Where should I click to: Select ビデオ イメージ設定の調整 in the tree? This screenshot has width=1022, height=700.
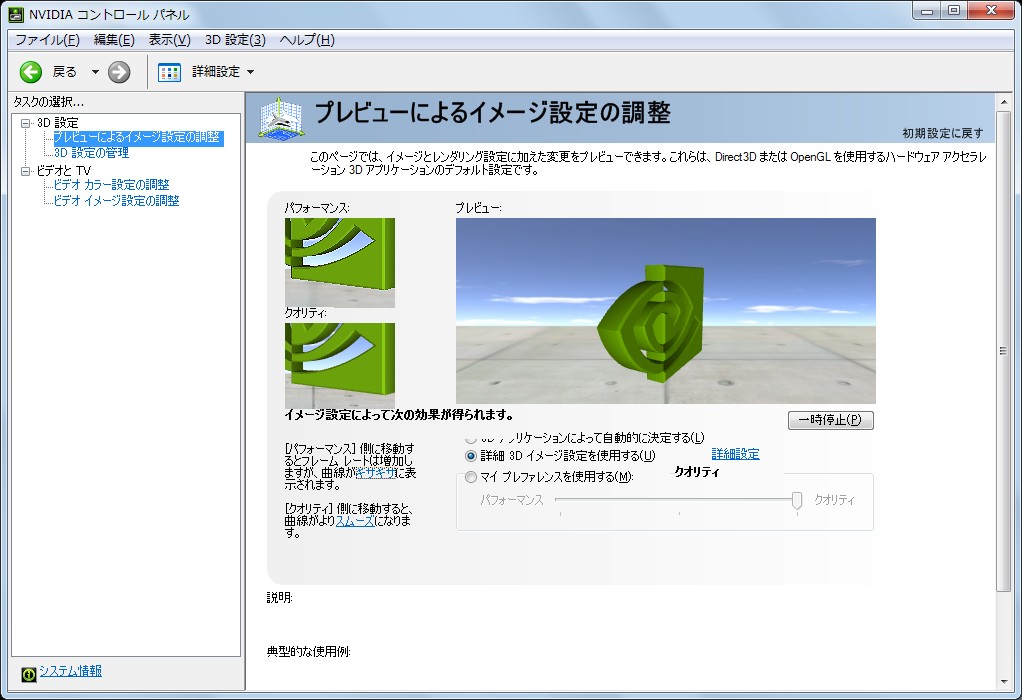(117, 201)
